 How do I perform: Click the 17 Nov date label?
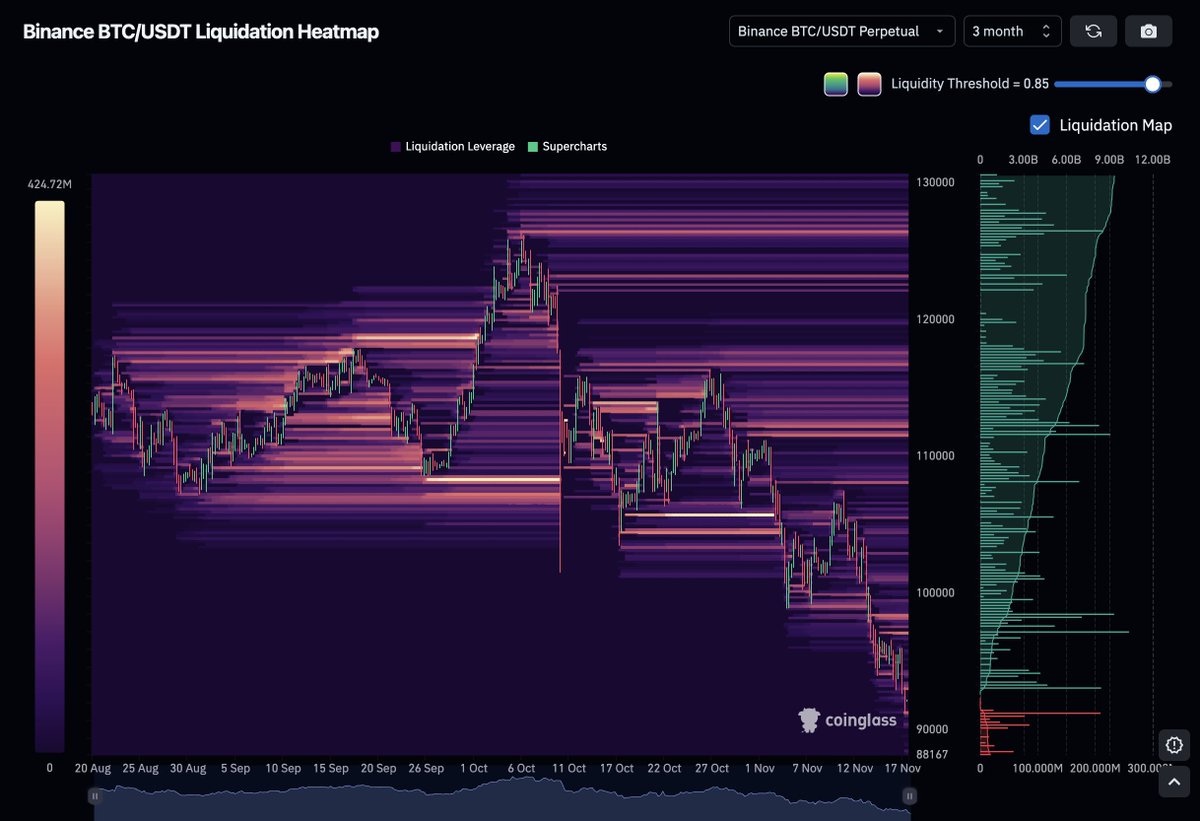pos(903,768)
